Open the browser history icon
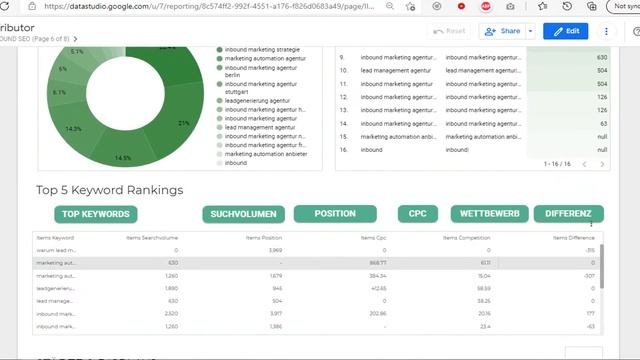Screen dimensions: 640x360 [x=567, y=6]
